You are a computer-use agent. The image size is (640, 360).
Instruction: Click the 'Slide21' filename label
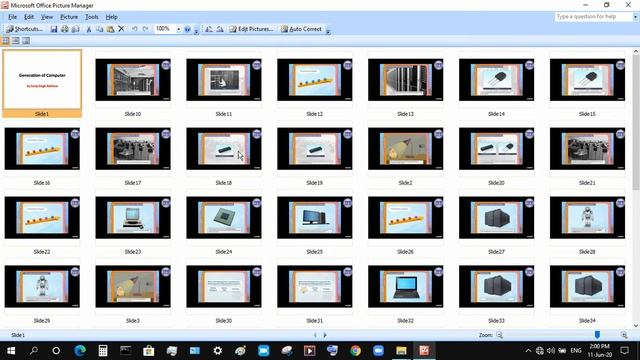(x=587, y=183)
